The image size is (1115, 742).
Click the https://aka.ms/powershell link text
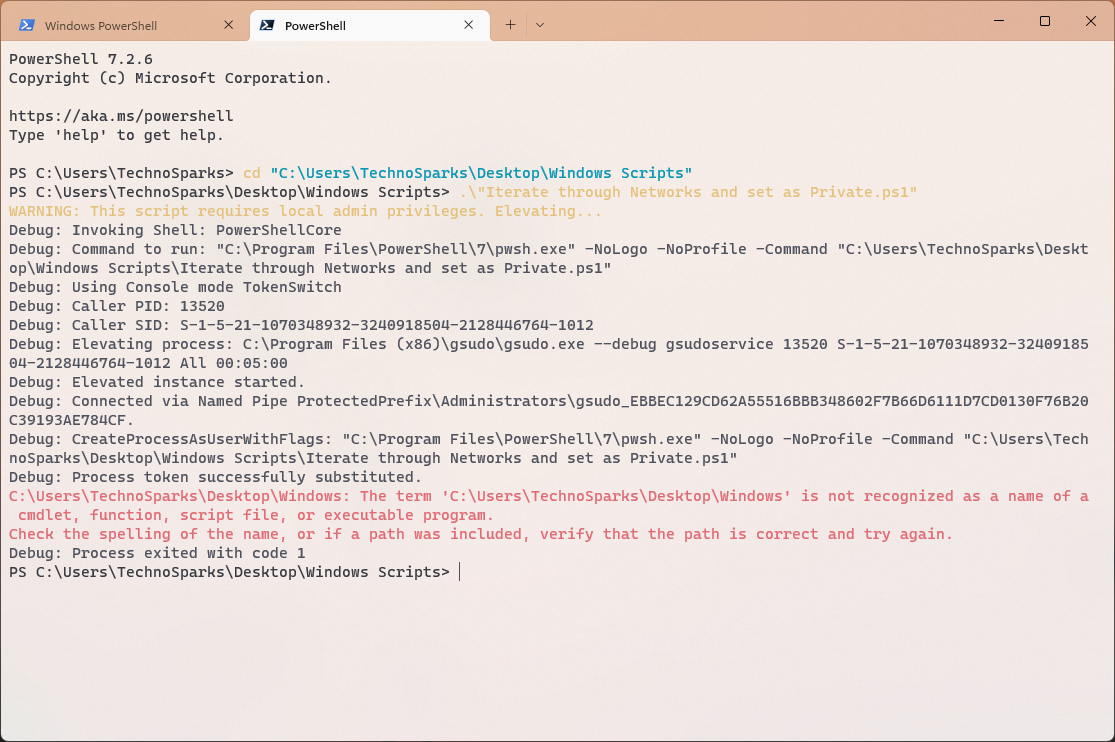coord(121,116)
